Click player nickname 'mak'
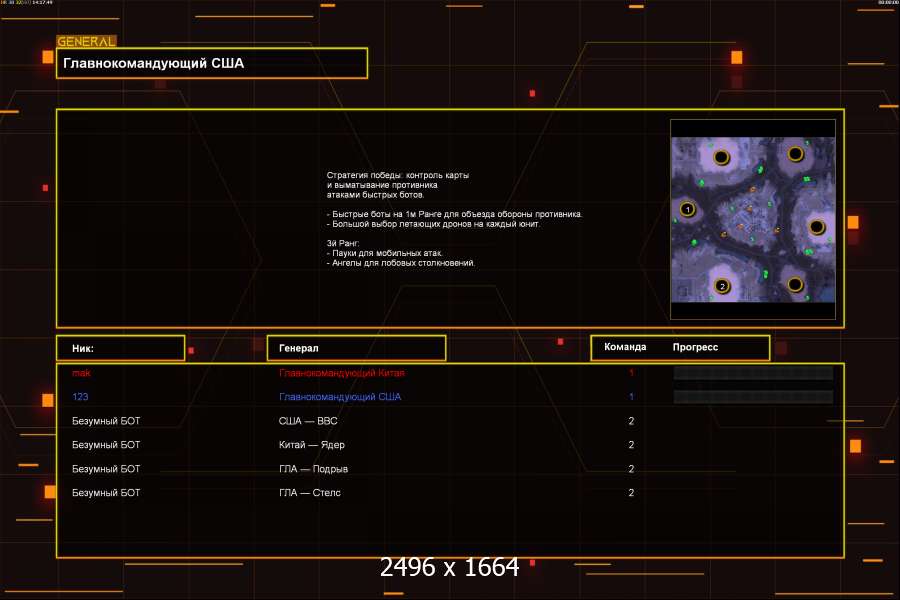Image resolution: width=900 pixels, height=600 pixels. click(81, 373)
